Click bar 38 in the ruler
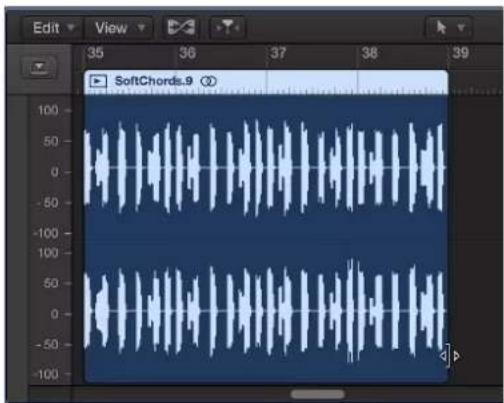Viewport: 504px width, 403px height. click(369, 53)
